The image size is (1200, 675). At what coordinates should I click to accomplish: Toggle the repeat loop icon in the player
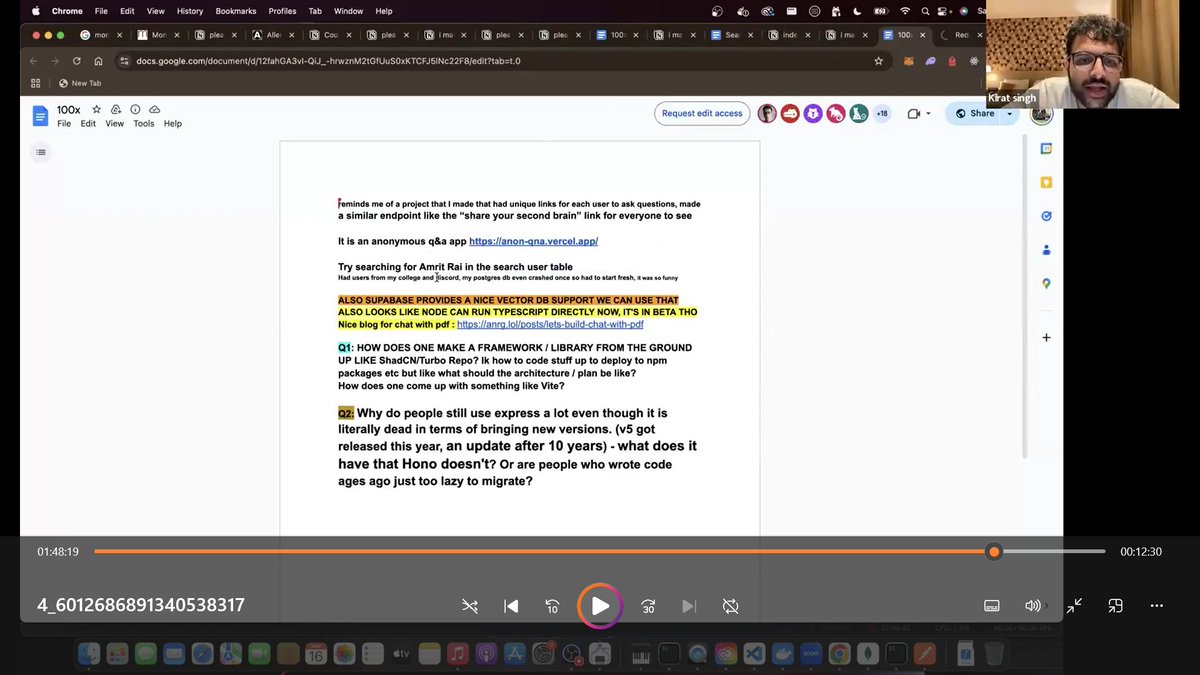click(x=730, y=606)
